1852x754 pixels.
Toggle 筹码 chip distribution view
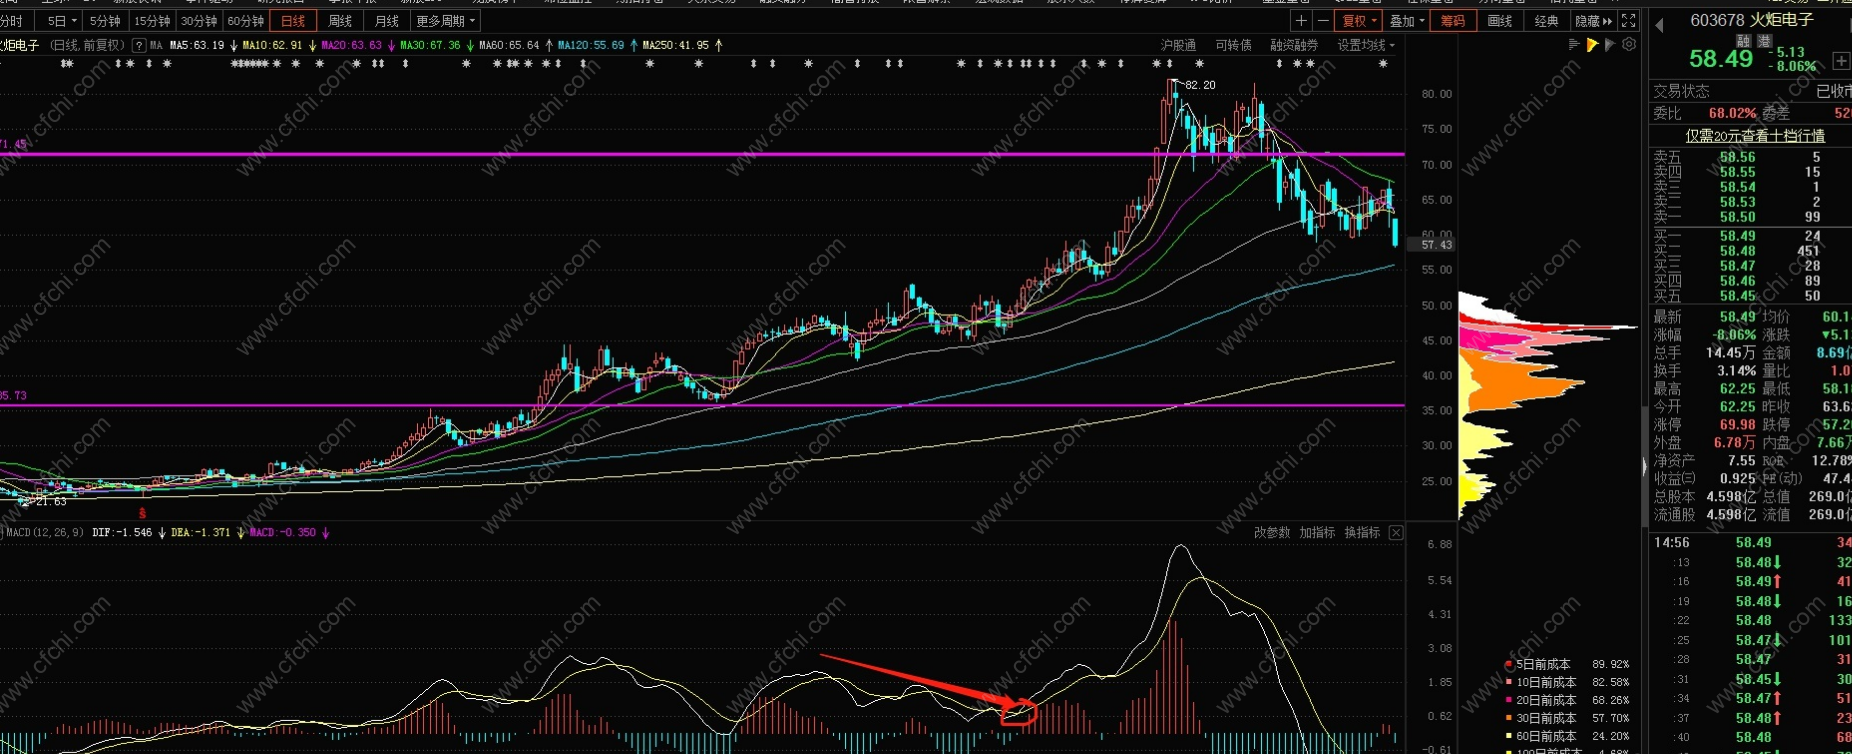pyautogui.click(x=1453, y=21)
